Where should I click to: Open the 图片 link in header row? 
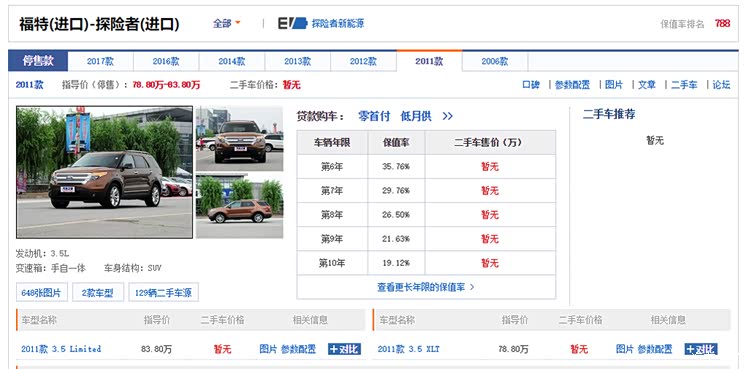pyautogui.click(x=614, y=85)
